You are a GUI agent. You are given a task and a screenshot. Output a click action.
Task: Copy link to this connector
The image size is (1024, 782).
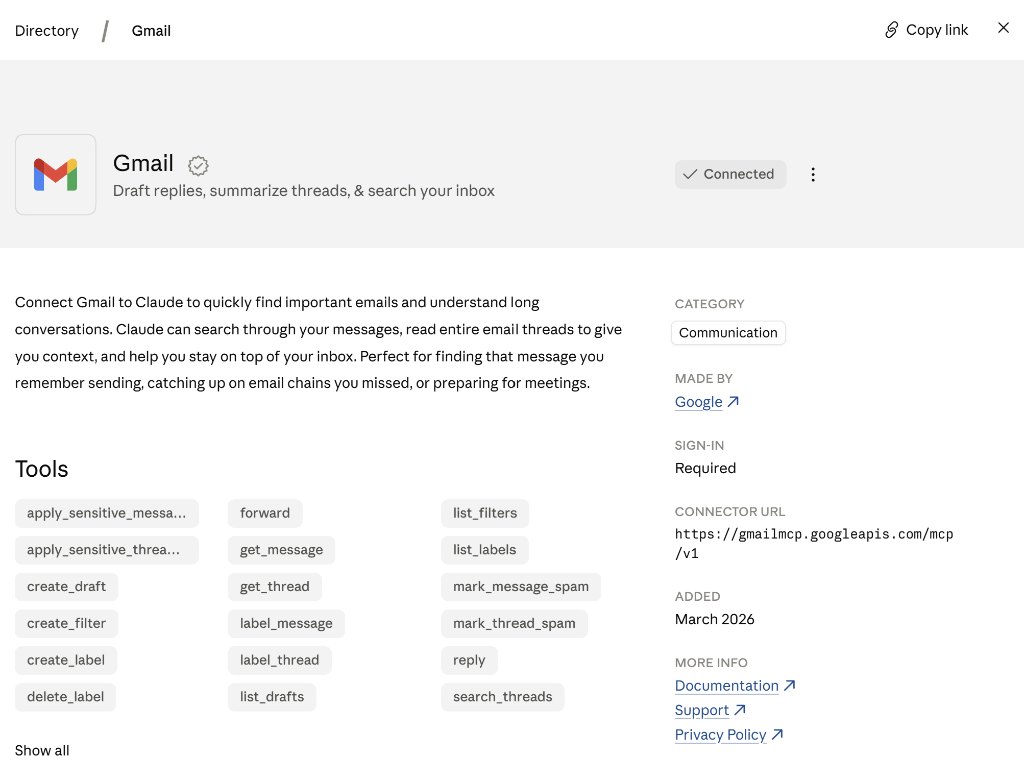coord(926,30)
